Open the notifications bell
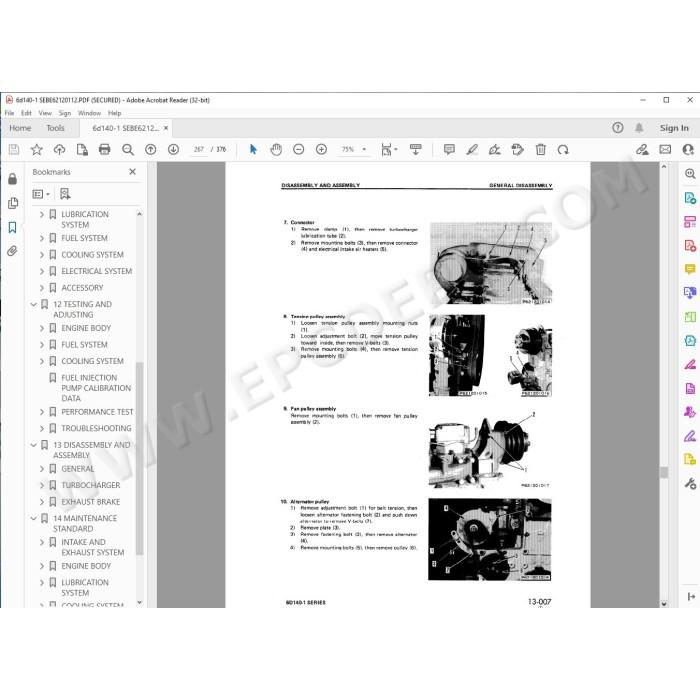 pos(639,128)
